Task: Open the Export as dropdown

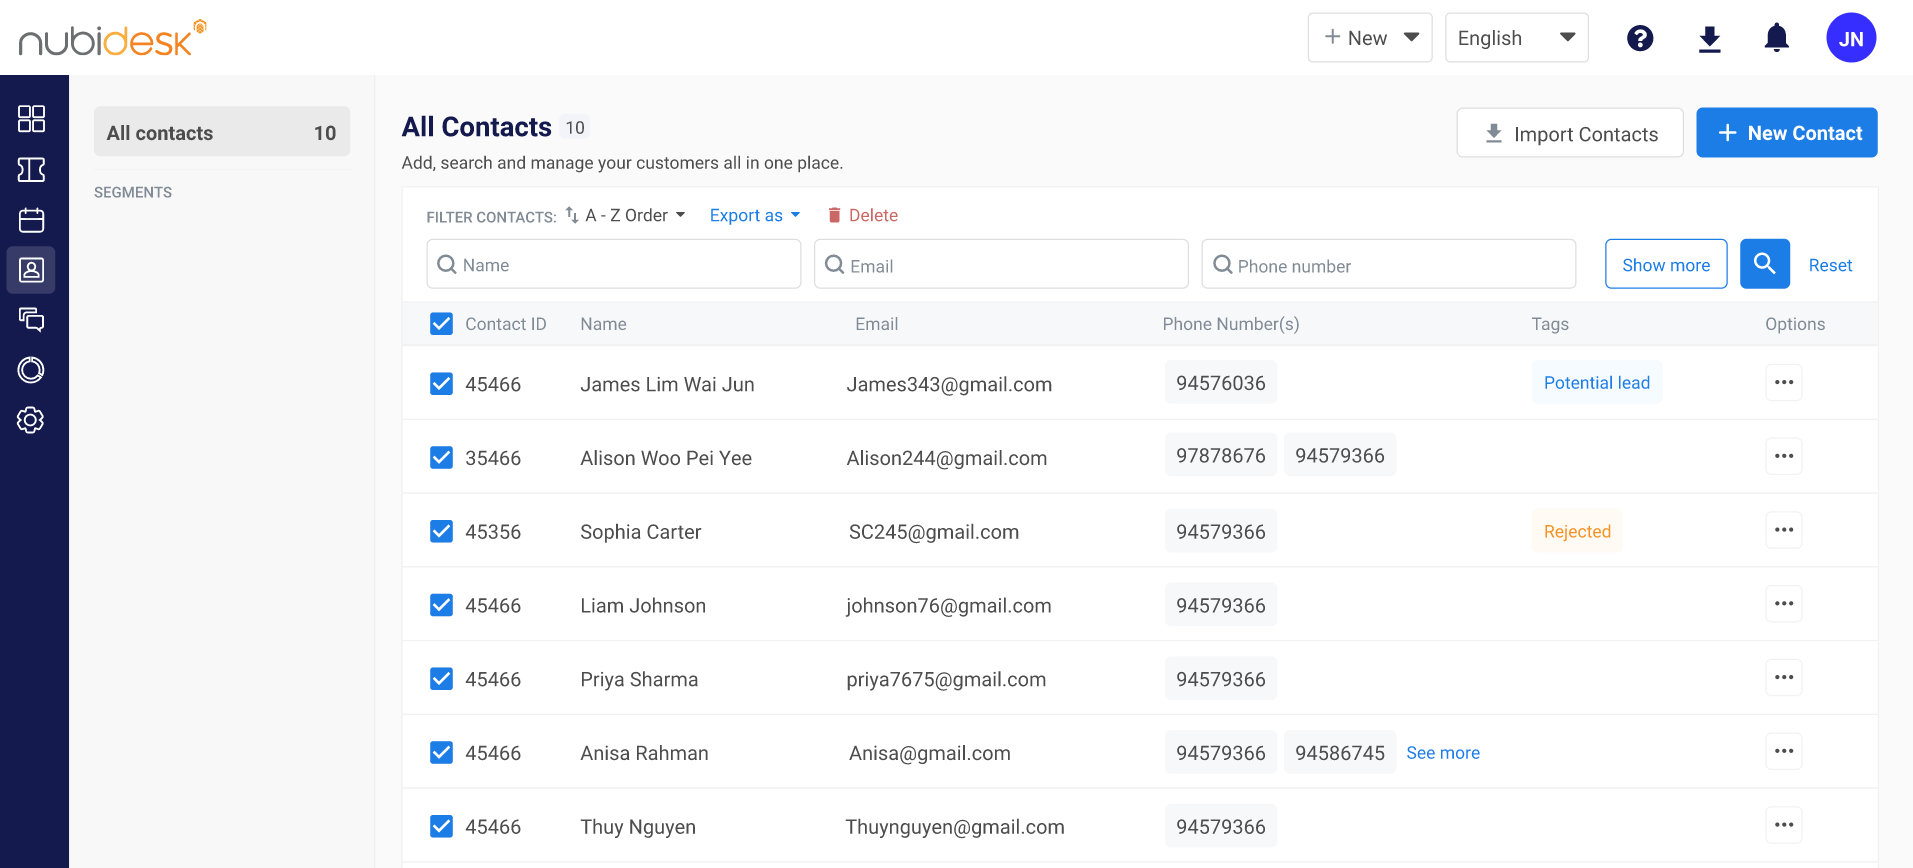Action: click(x=755, y=215)
